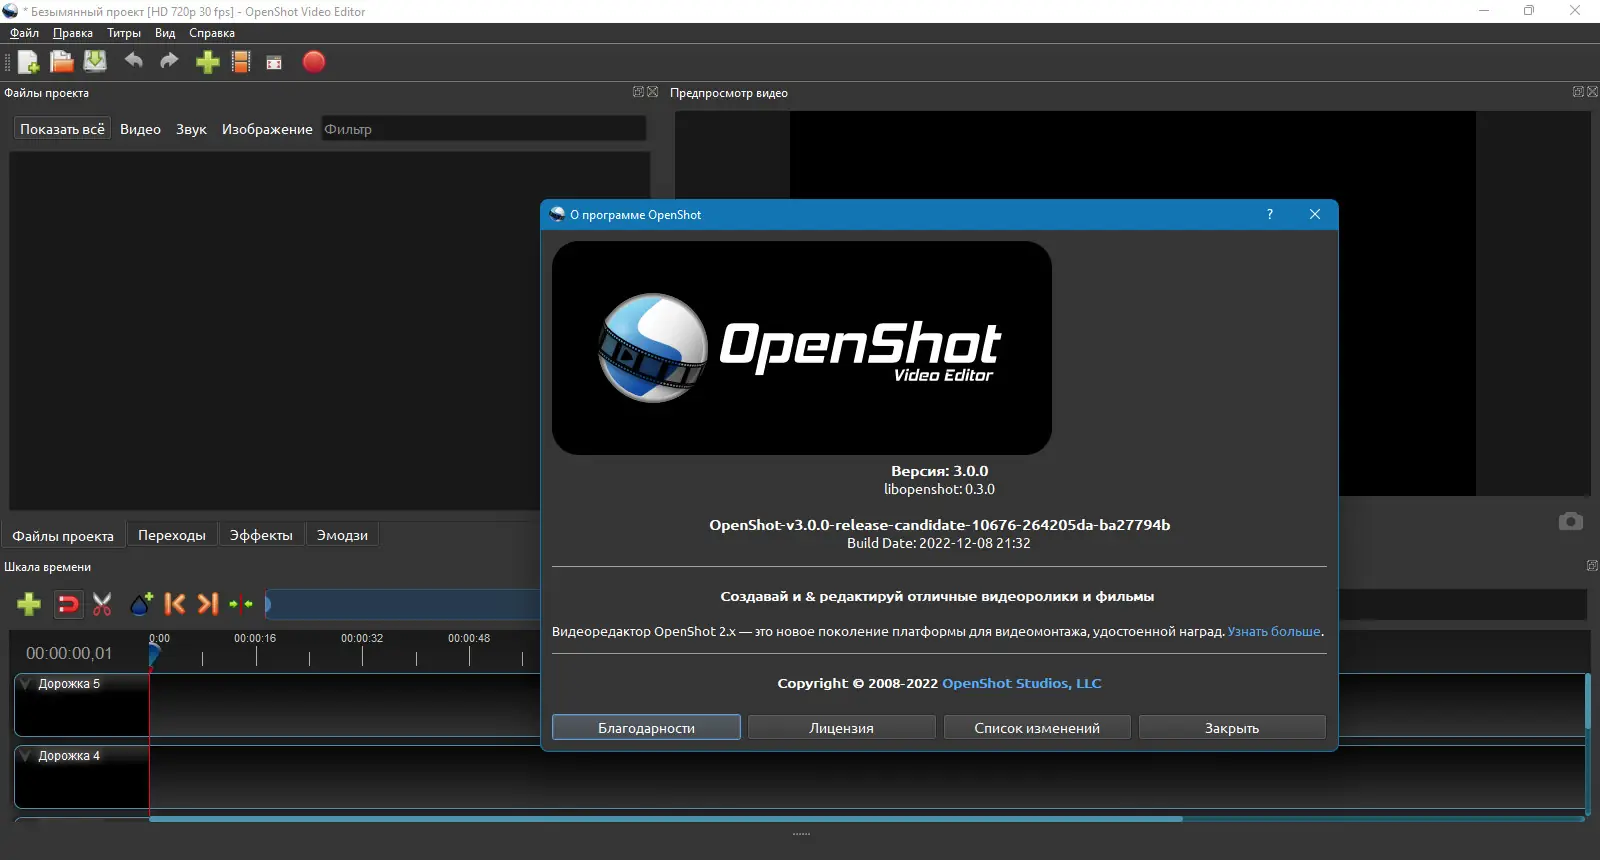Redo the last undone action
The height and width of the screenshot is (860, 1600).
169,61
